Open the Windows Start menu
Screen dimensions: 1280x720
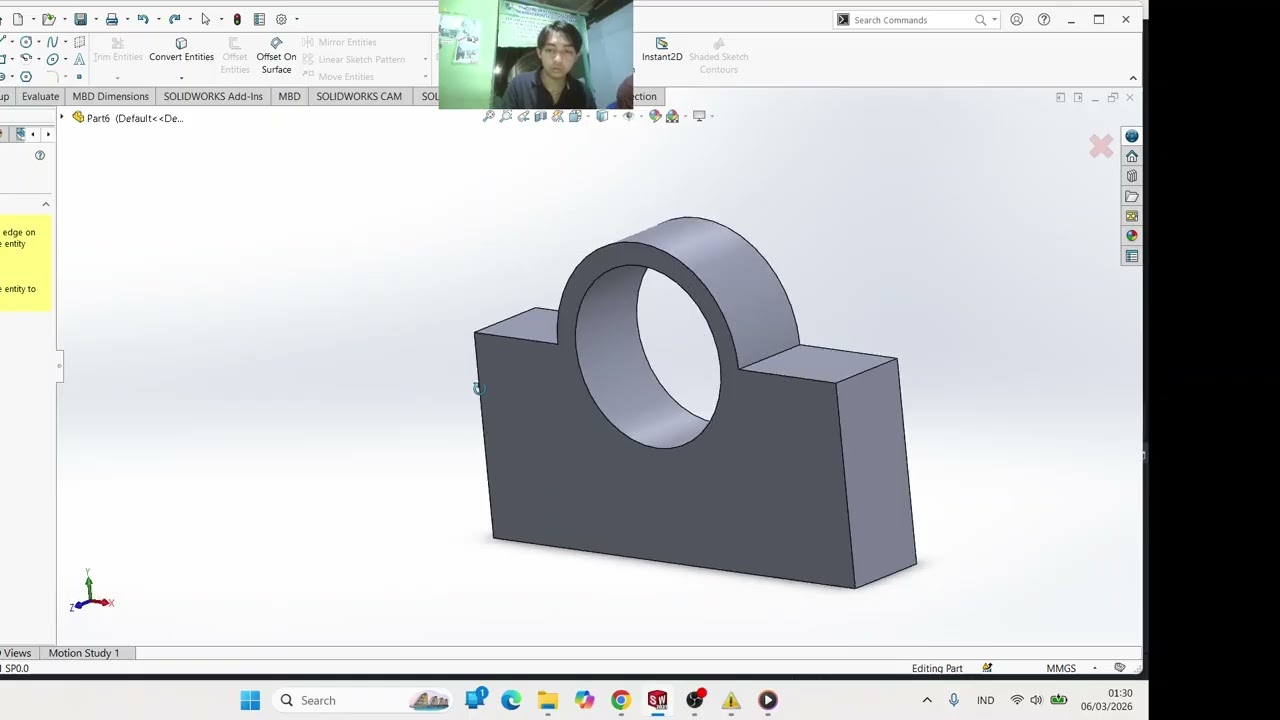coord(250,700)
